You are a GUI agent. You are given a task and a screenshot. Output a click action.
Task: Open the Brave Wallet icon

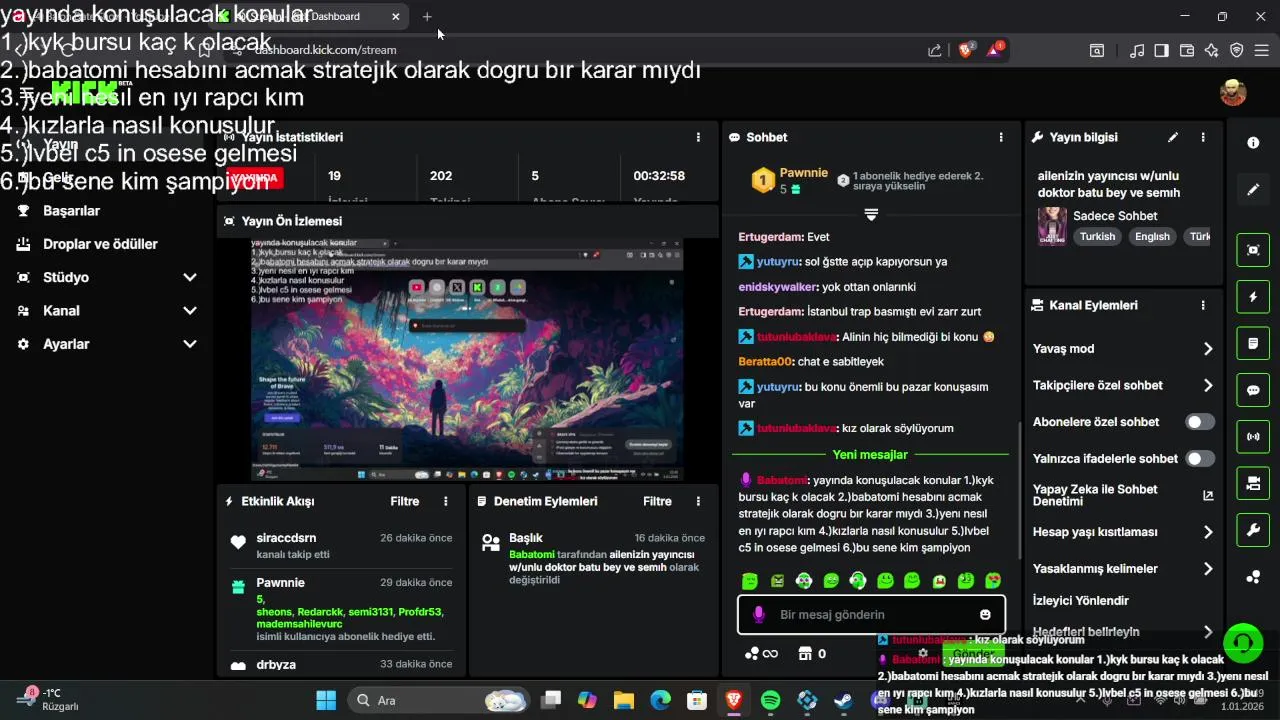[1187, 50]
